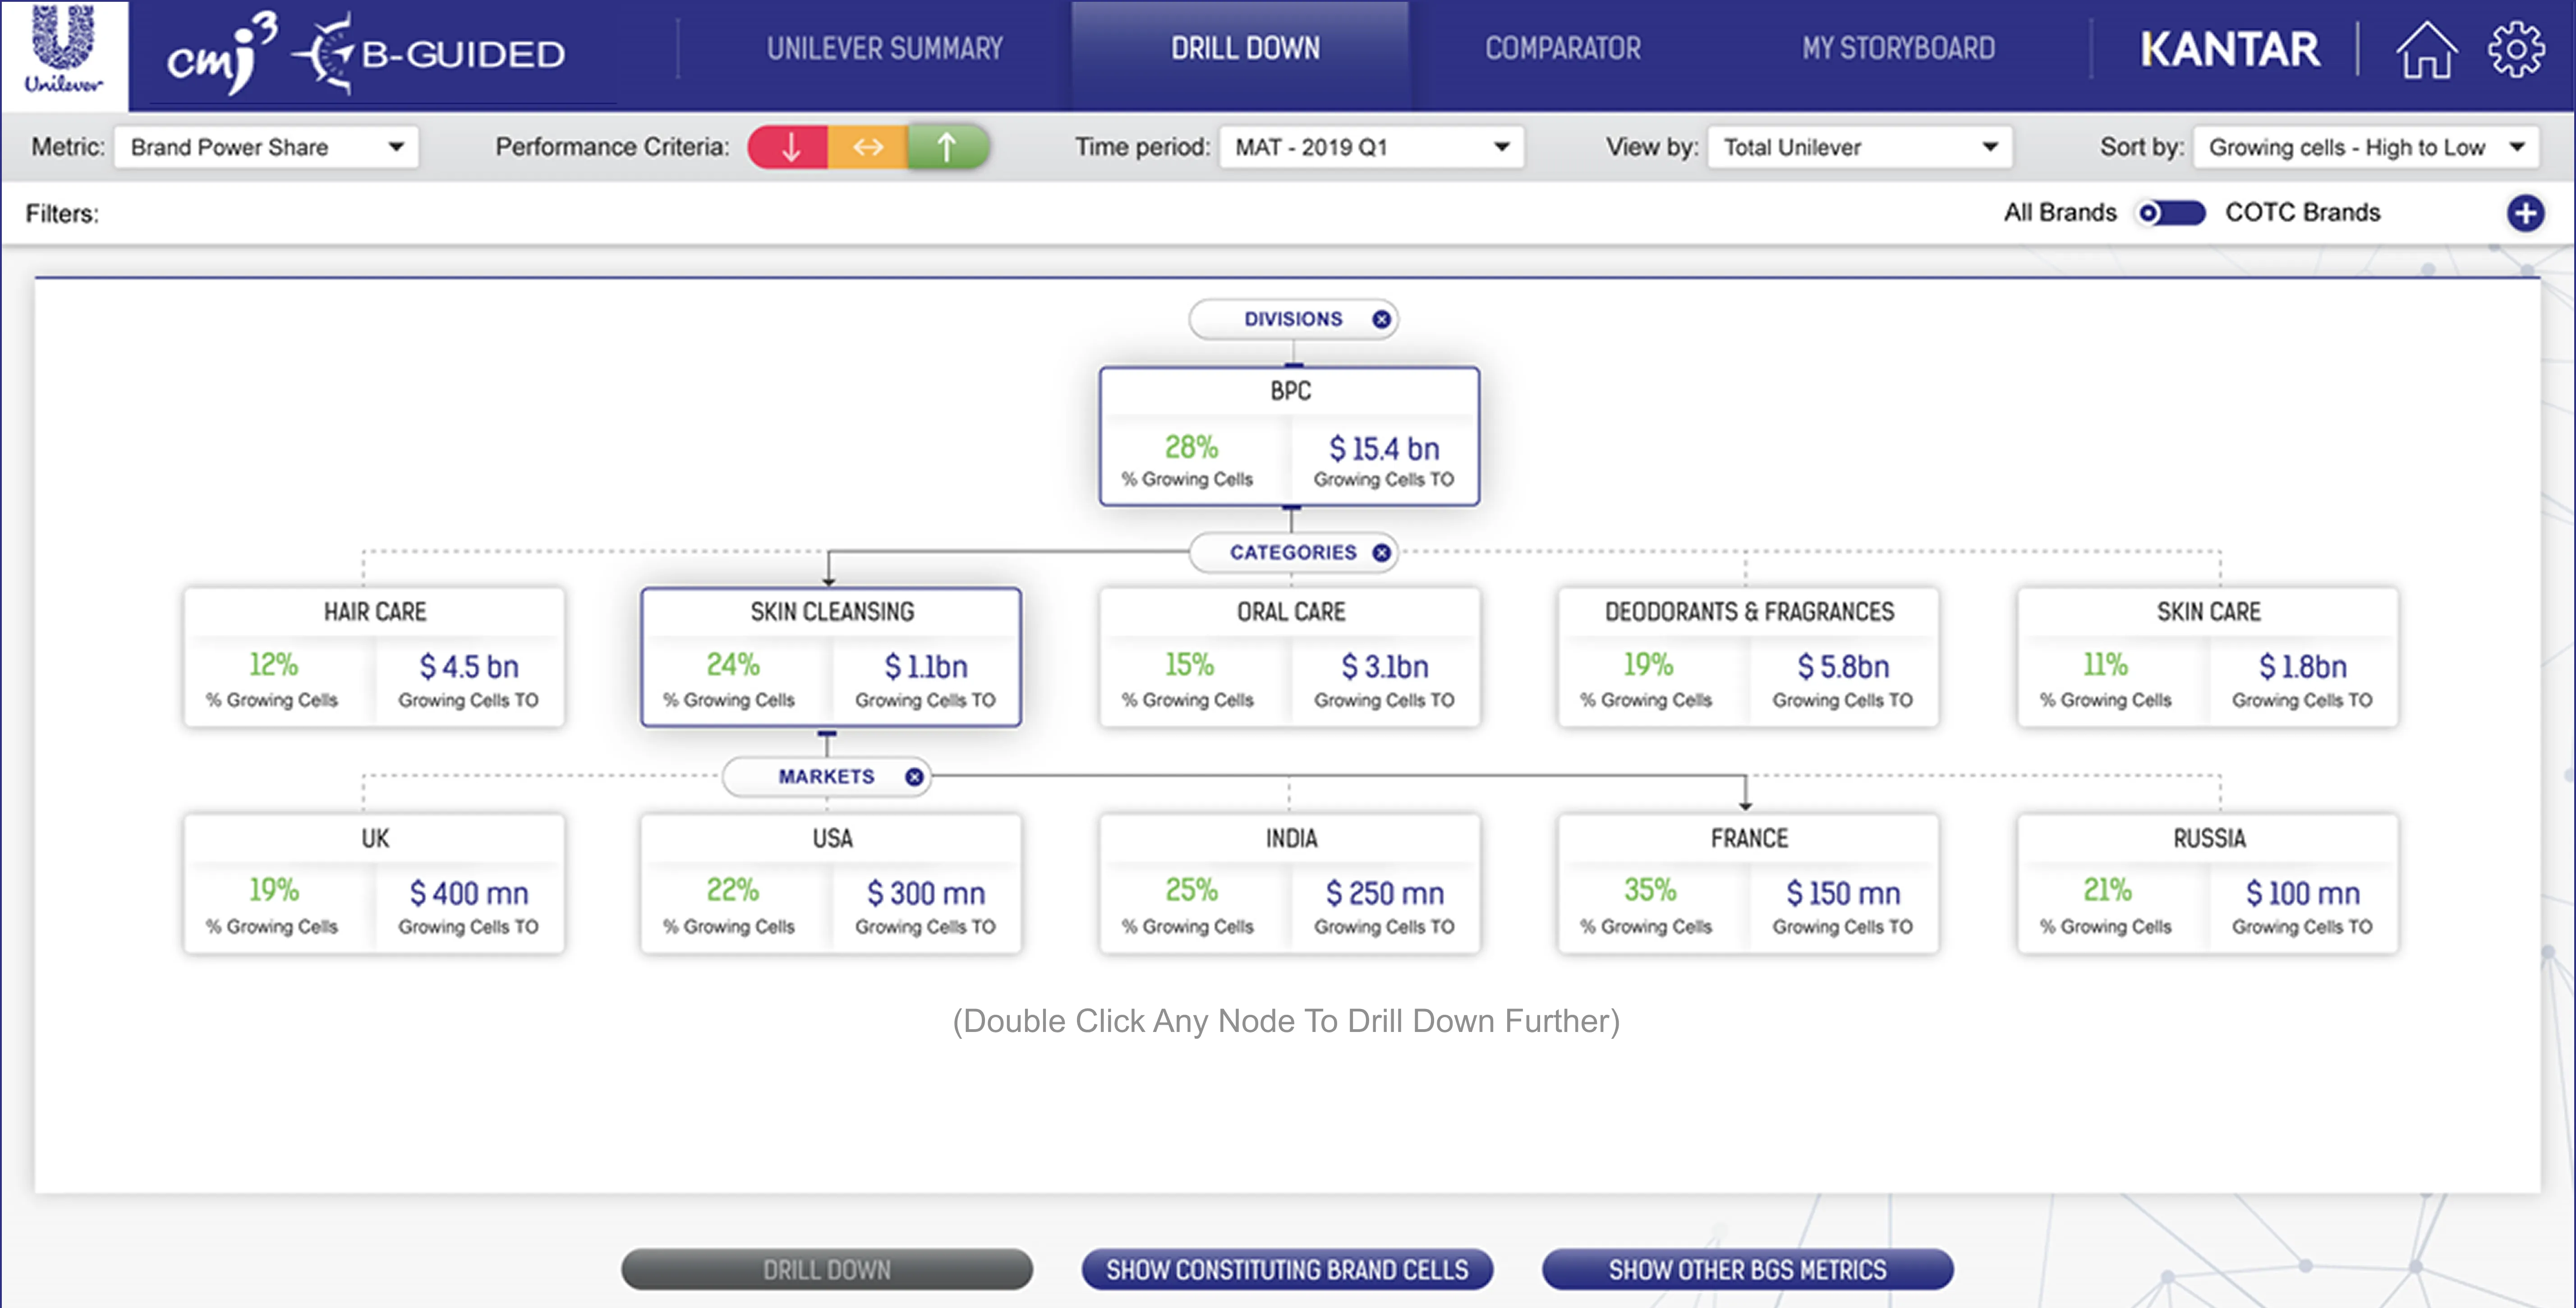
Task: Add a filter with the plus icon
Action: tap(2525, 213)
